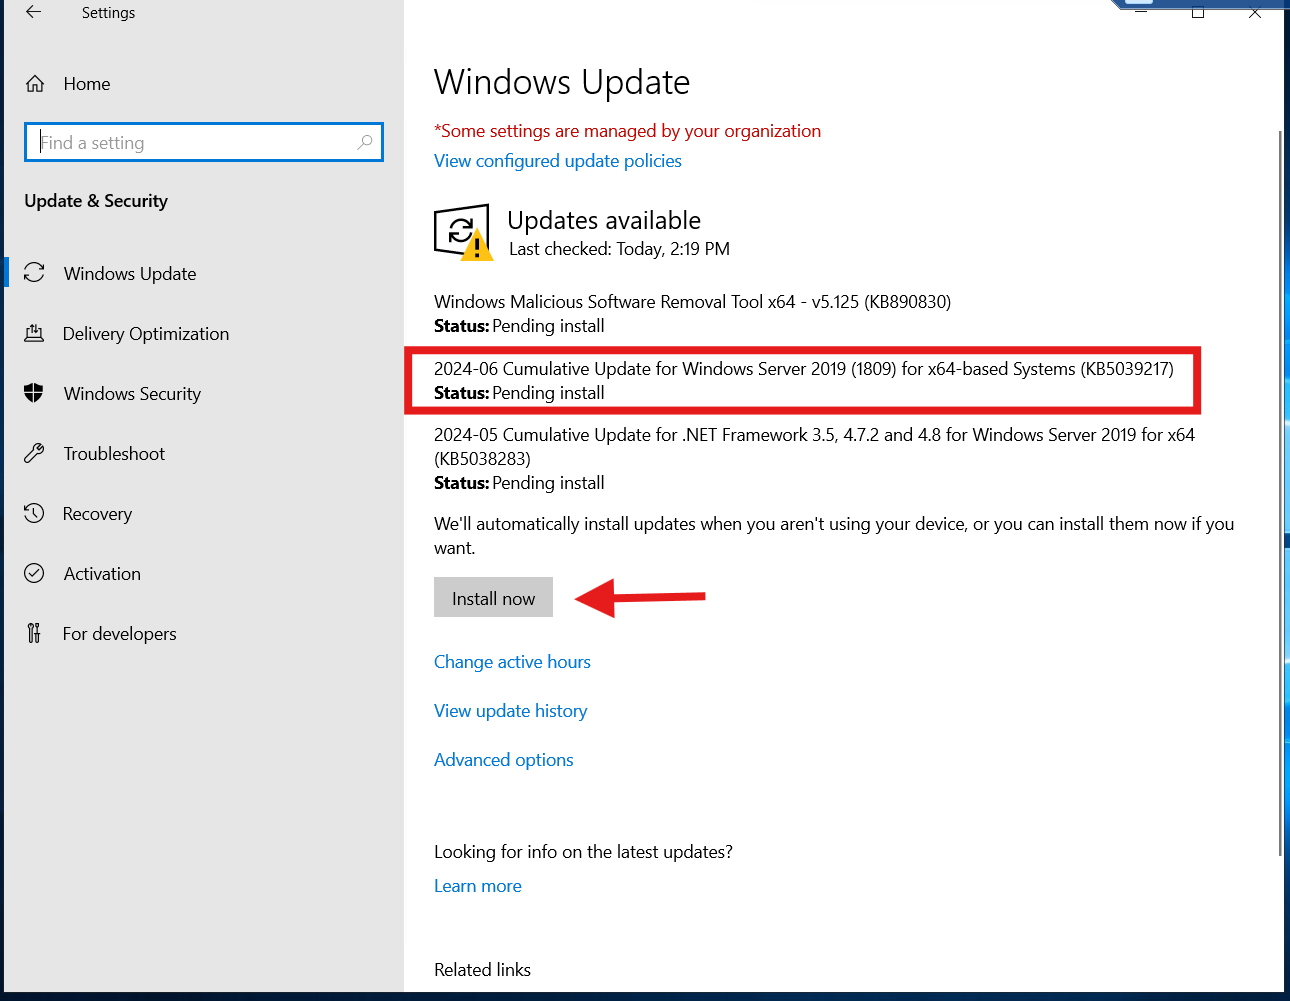Click the Updates available heading
This screenshot has height=1001, width=1290.
[x=604, y=220]
